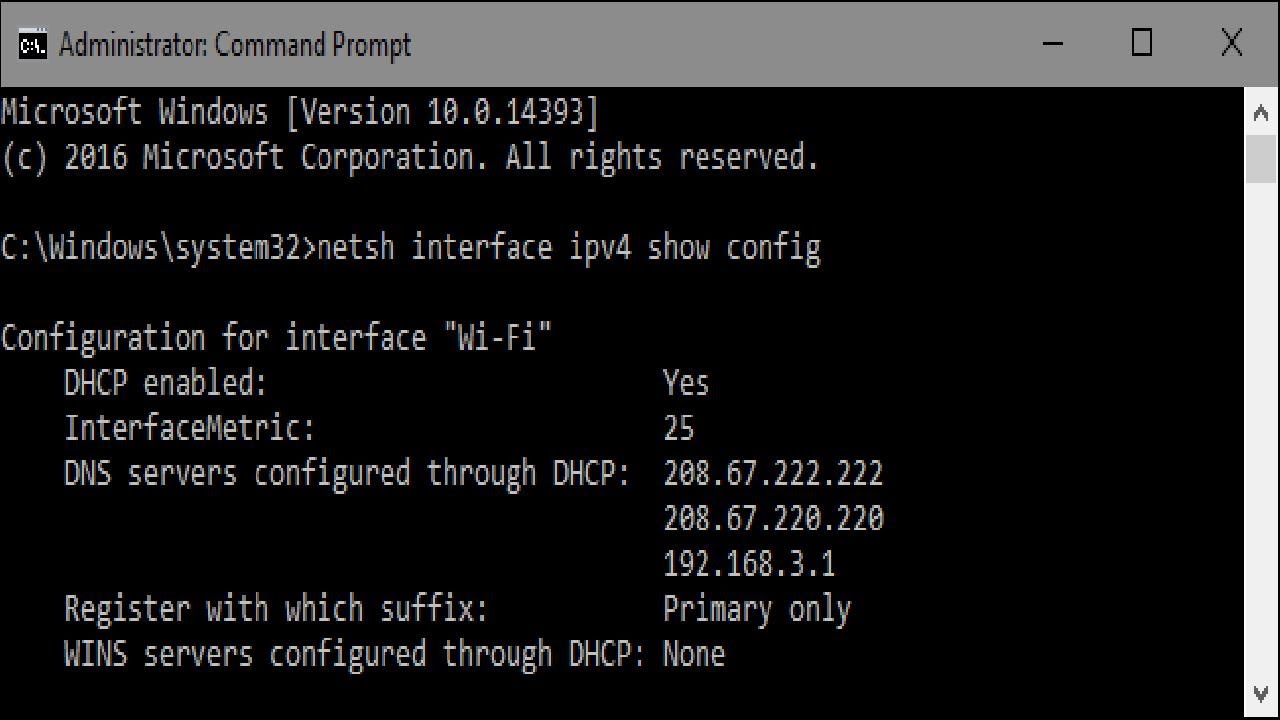This screenshot has height=720, width=1280.
Task: Click the scrollbar down arrow
Action: point(1261,693)
